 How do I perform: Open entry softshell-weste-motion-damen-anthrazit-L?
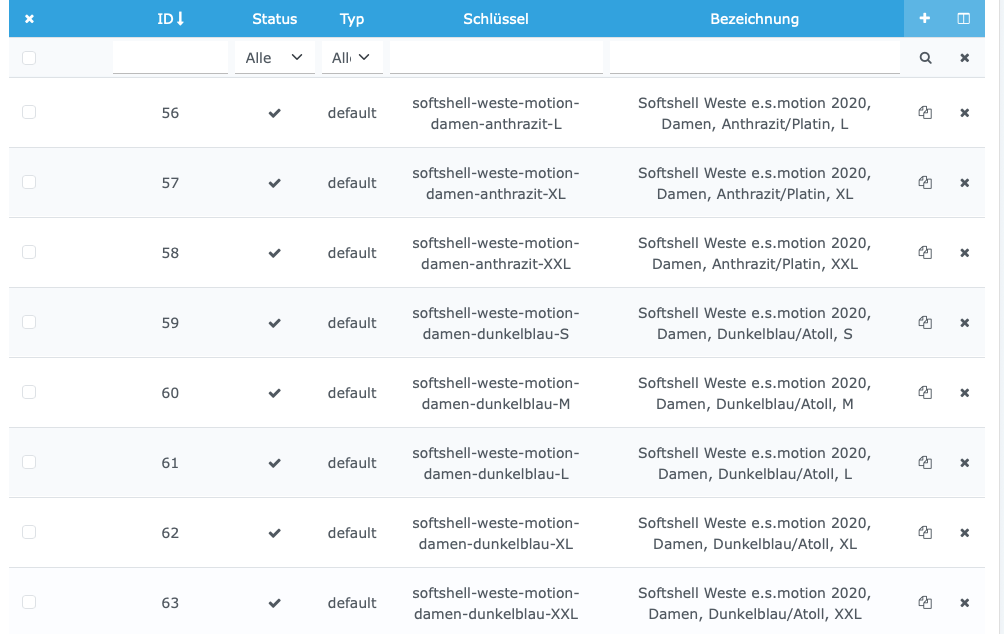(496, 113)
